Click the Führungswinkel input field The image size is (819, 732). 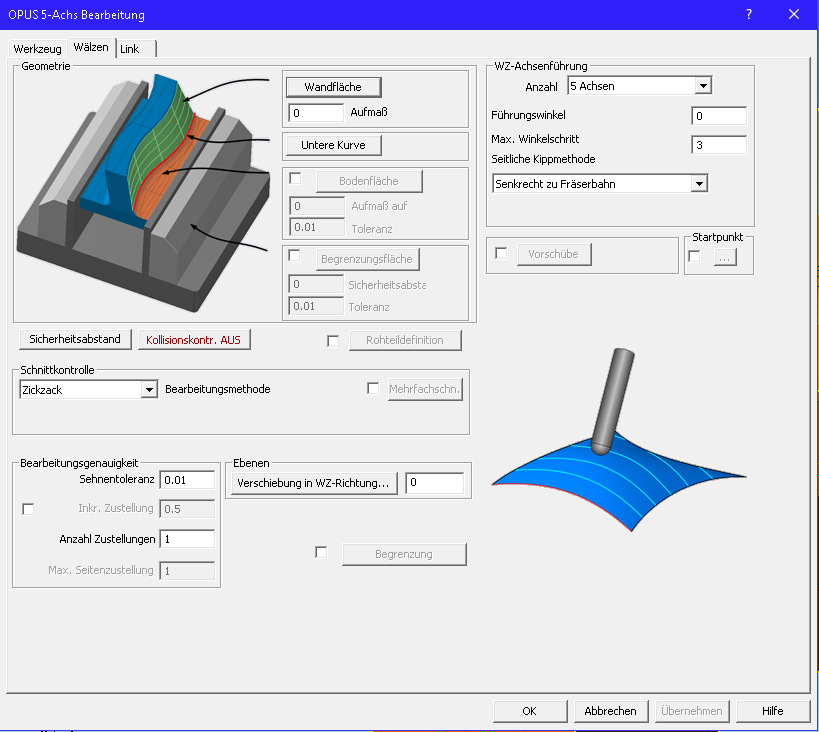coord(719,116)
